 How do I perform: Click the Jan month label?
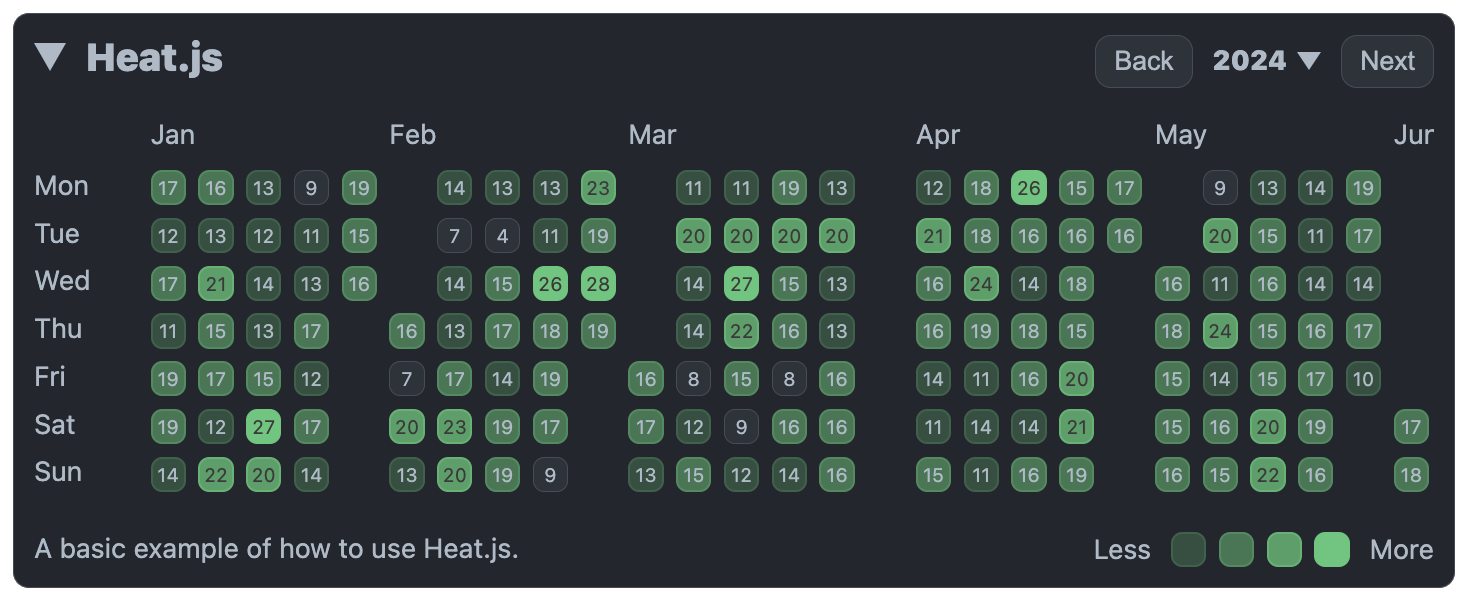click(x=172, y=134)
